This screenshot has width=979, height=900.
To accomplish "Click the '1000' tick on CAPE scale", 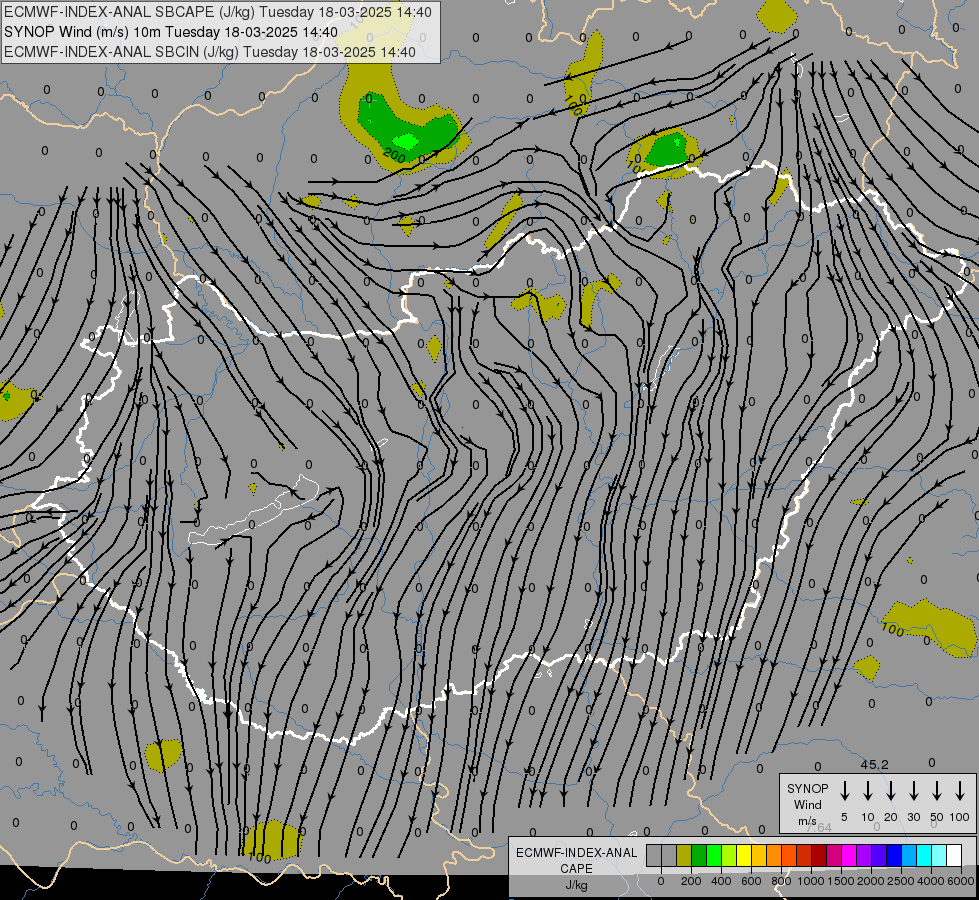I will coord(811,881).
